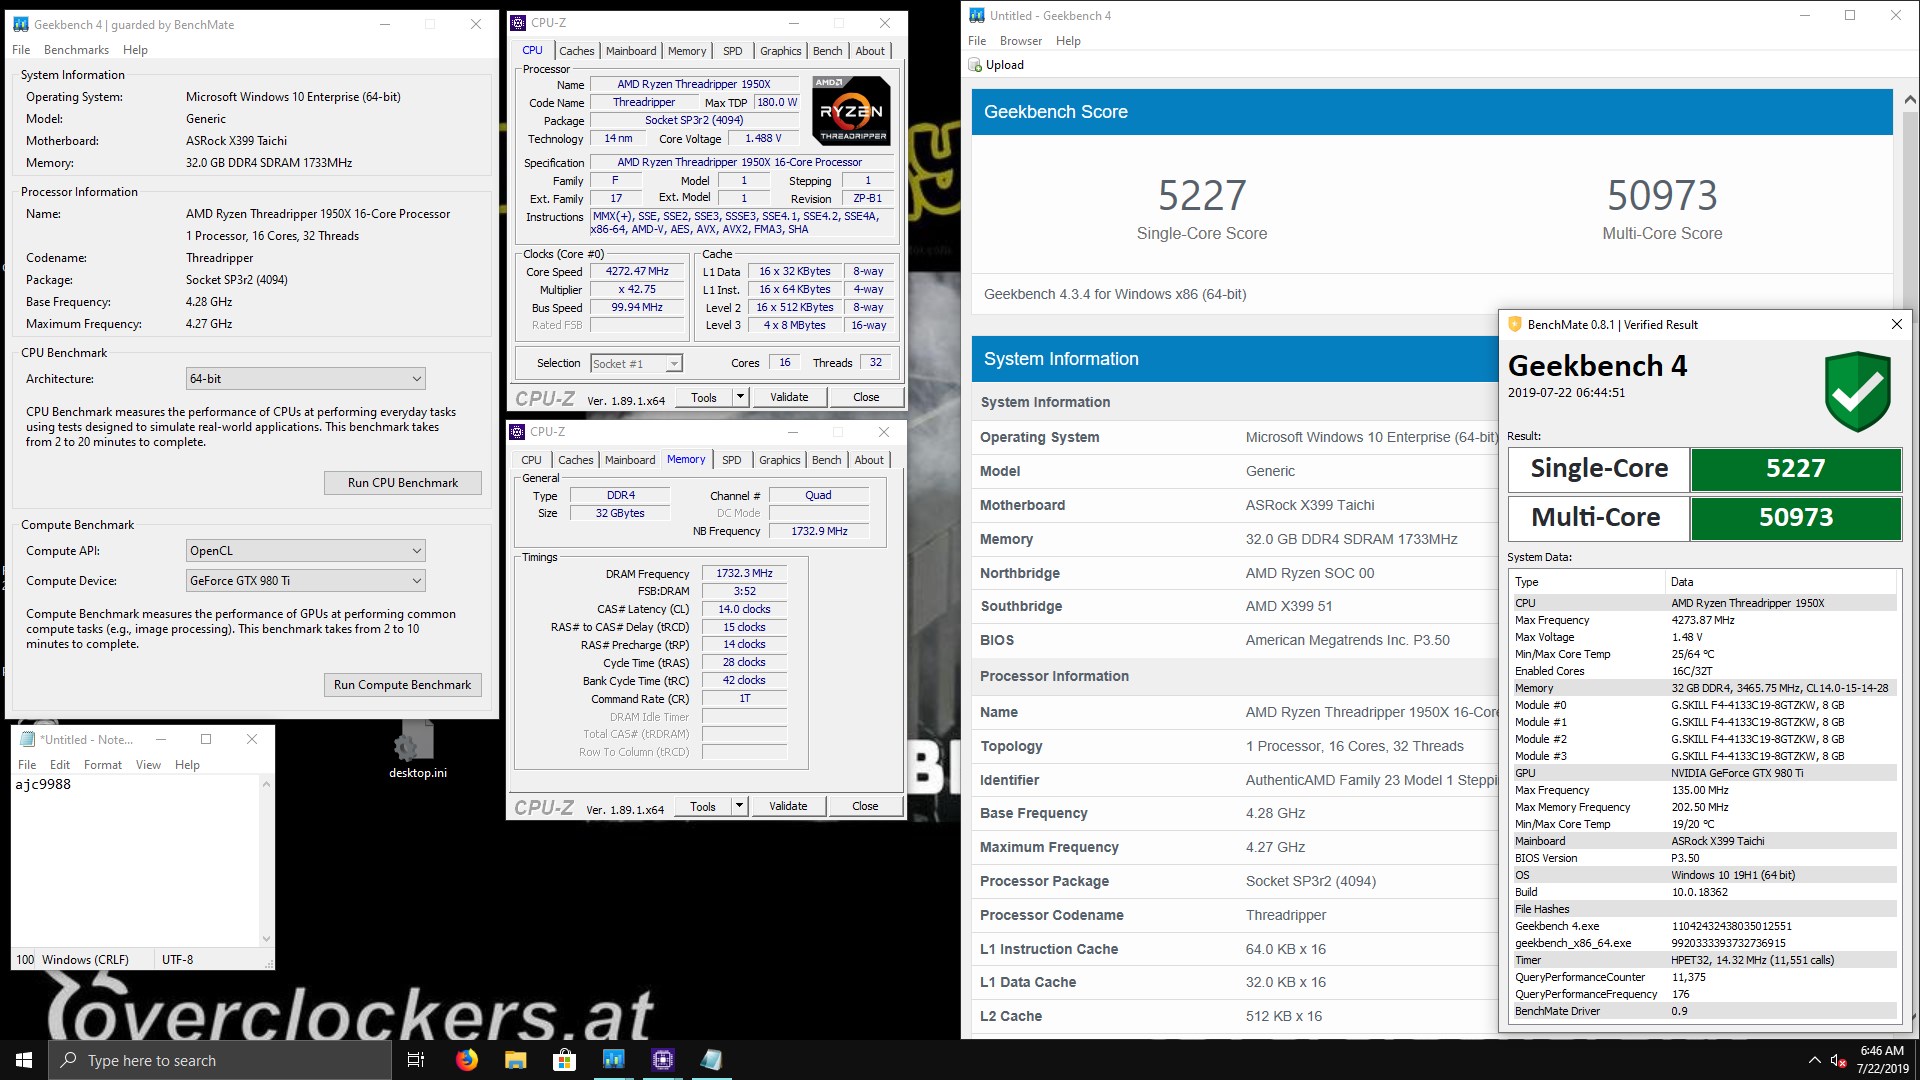Click the Upload icon in Geekbench results
Viewport: 1920px width, 1080px height.
[x=976, y=65]
